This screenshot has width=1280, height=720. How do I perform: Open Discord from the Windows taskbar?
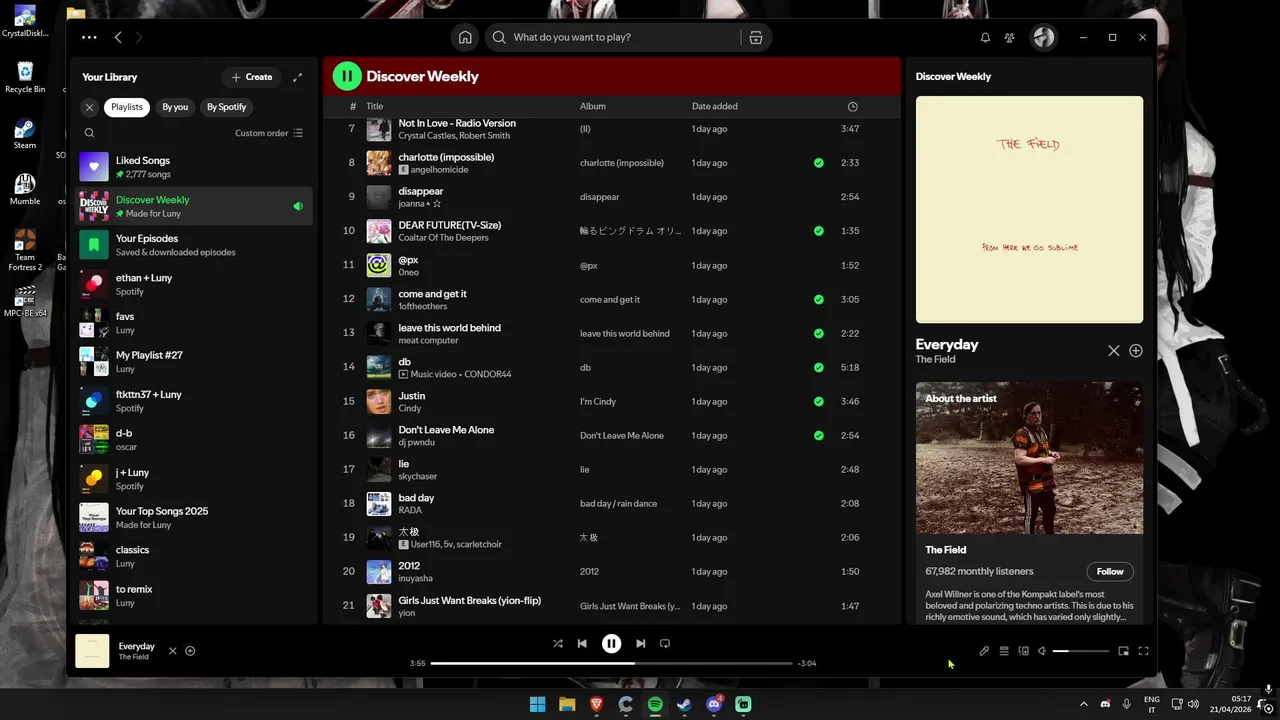714,704
